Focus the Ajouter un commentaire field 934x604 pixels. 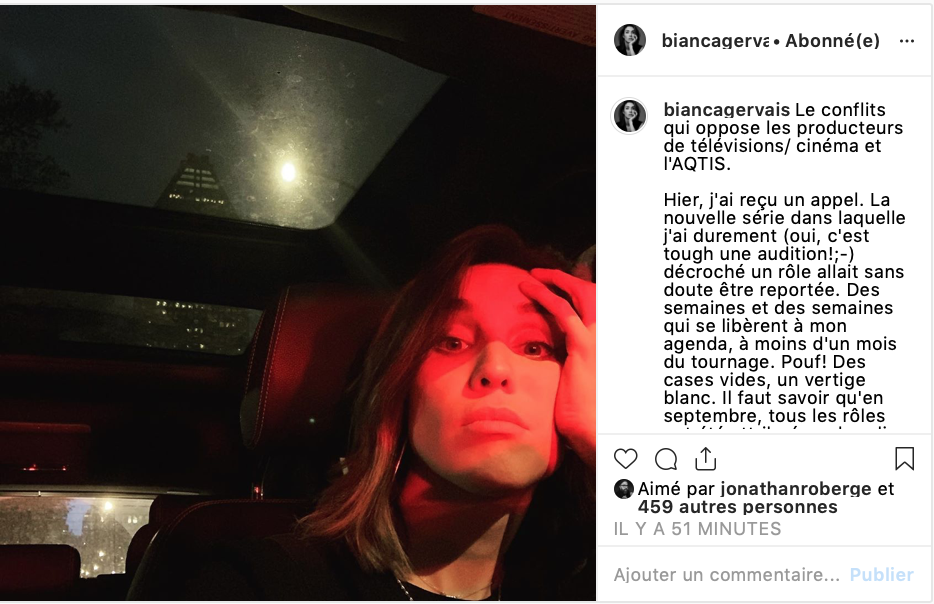click(727, 575)
